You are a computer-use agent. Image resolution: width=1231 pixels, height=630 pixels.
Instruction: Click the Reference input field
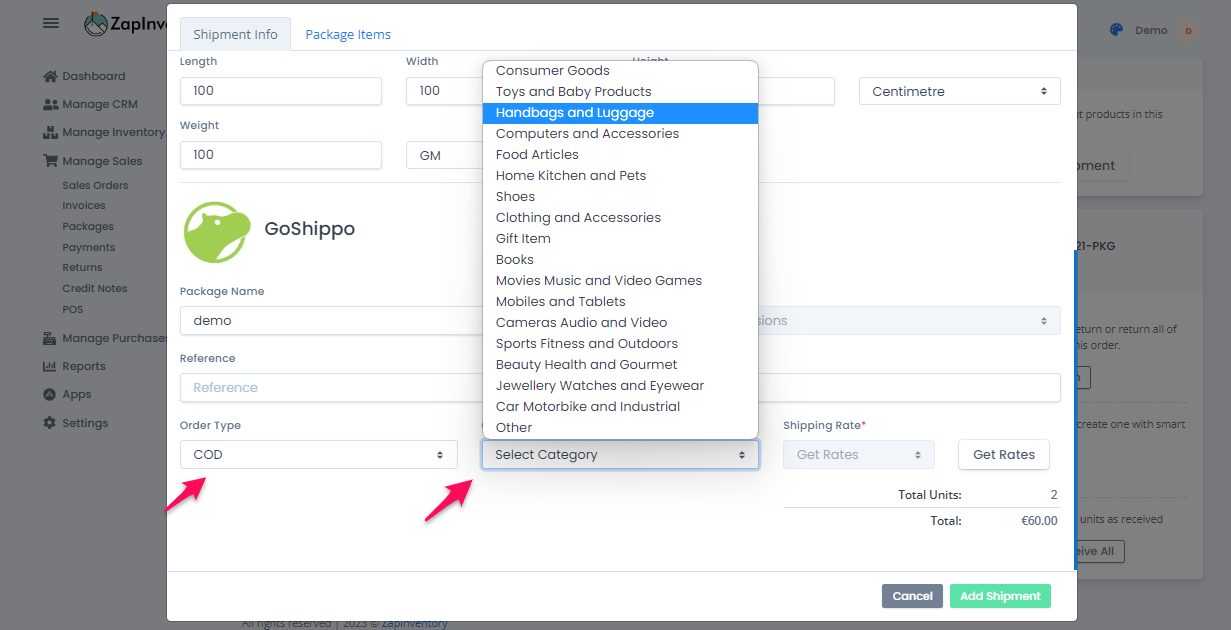(x=330, y=388)
